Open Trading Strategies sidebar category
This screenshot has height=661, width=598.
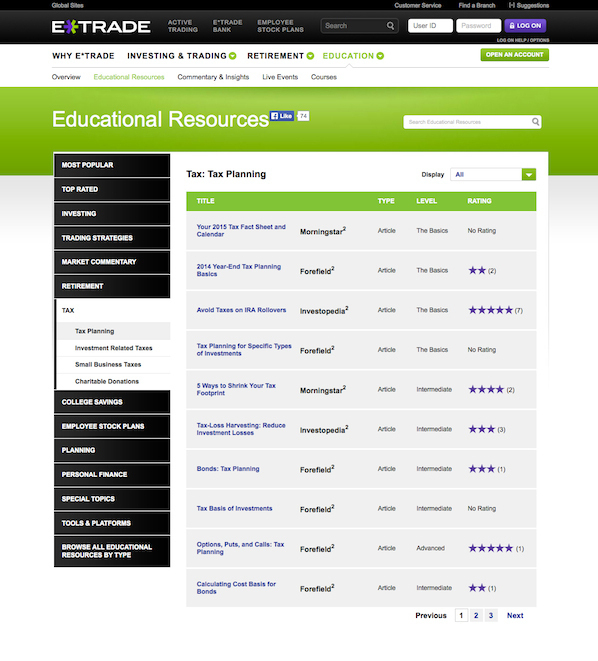pos(112,238)
